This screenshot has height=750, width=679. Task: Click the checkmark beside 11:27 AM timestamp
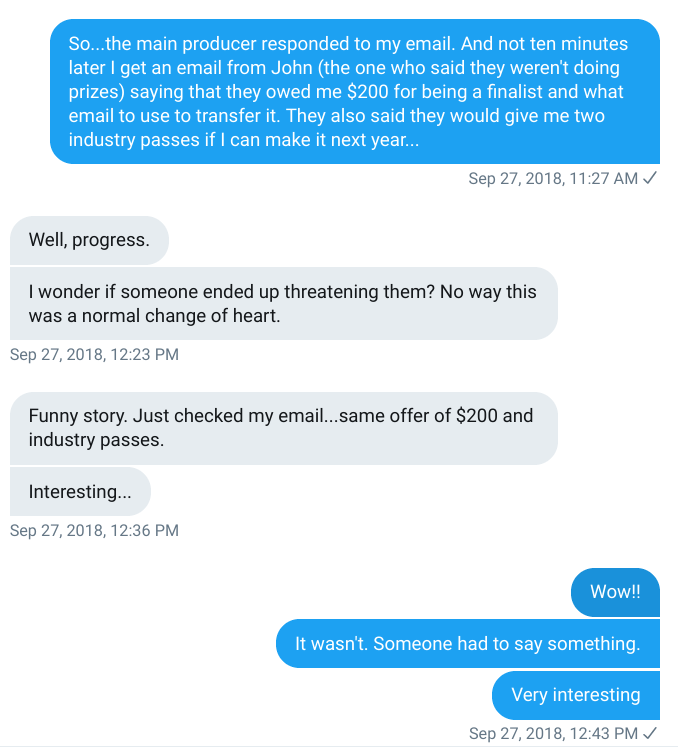point(650,178)
